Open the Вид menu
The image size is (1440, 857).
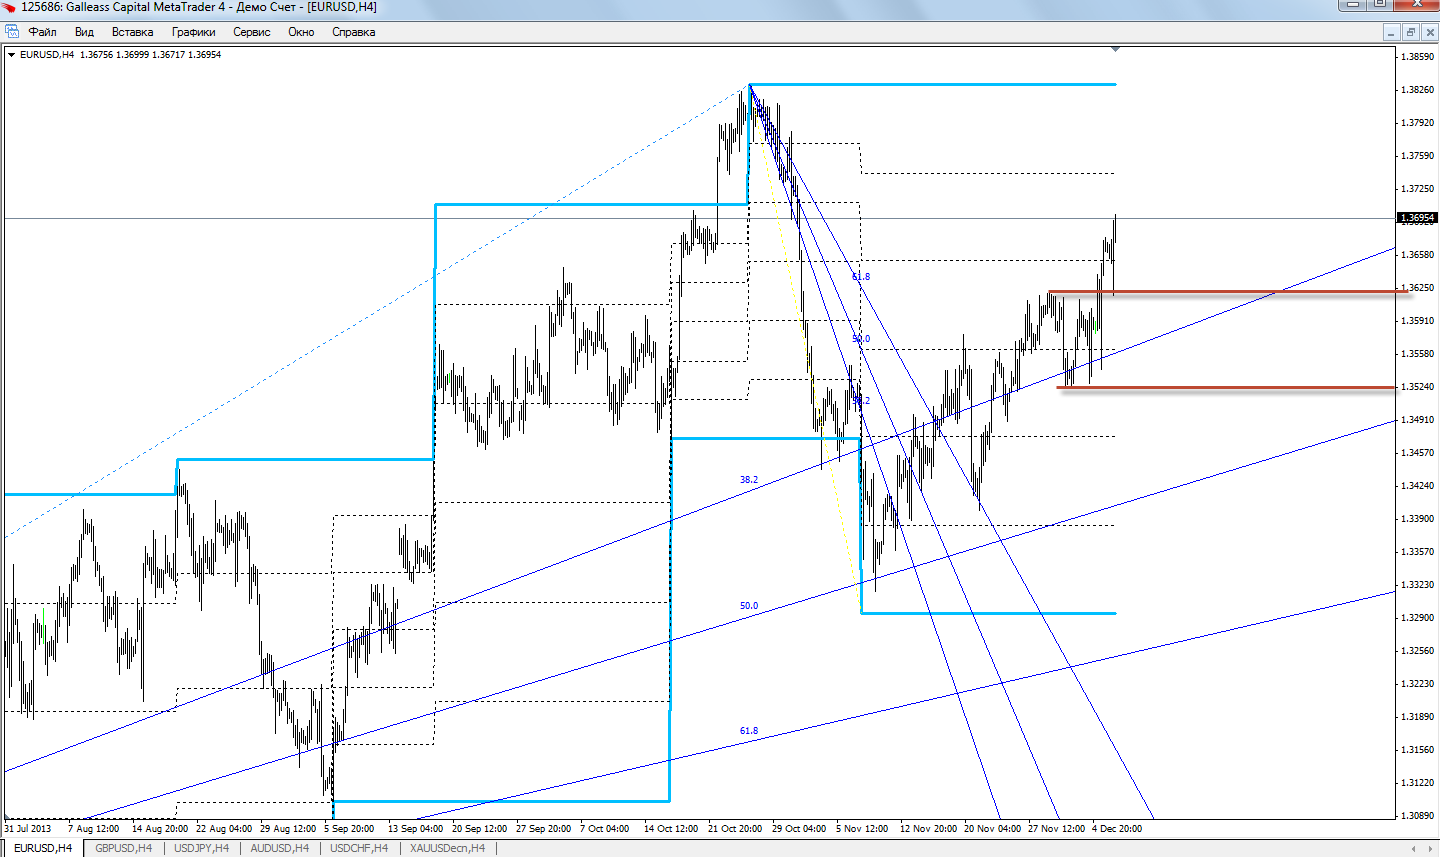click(84, 32)
